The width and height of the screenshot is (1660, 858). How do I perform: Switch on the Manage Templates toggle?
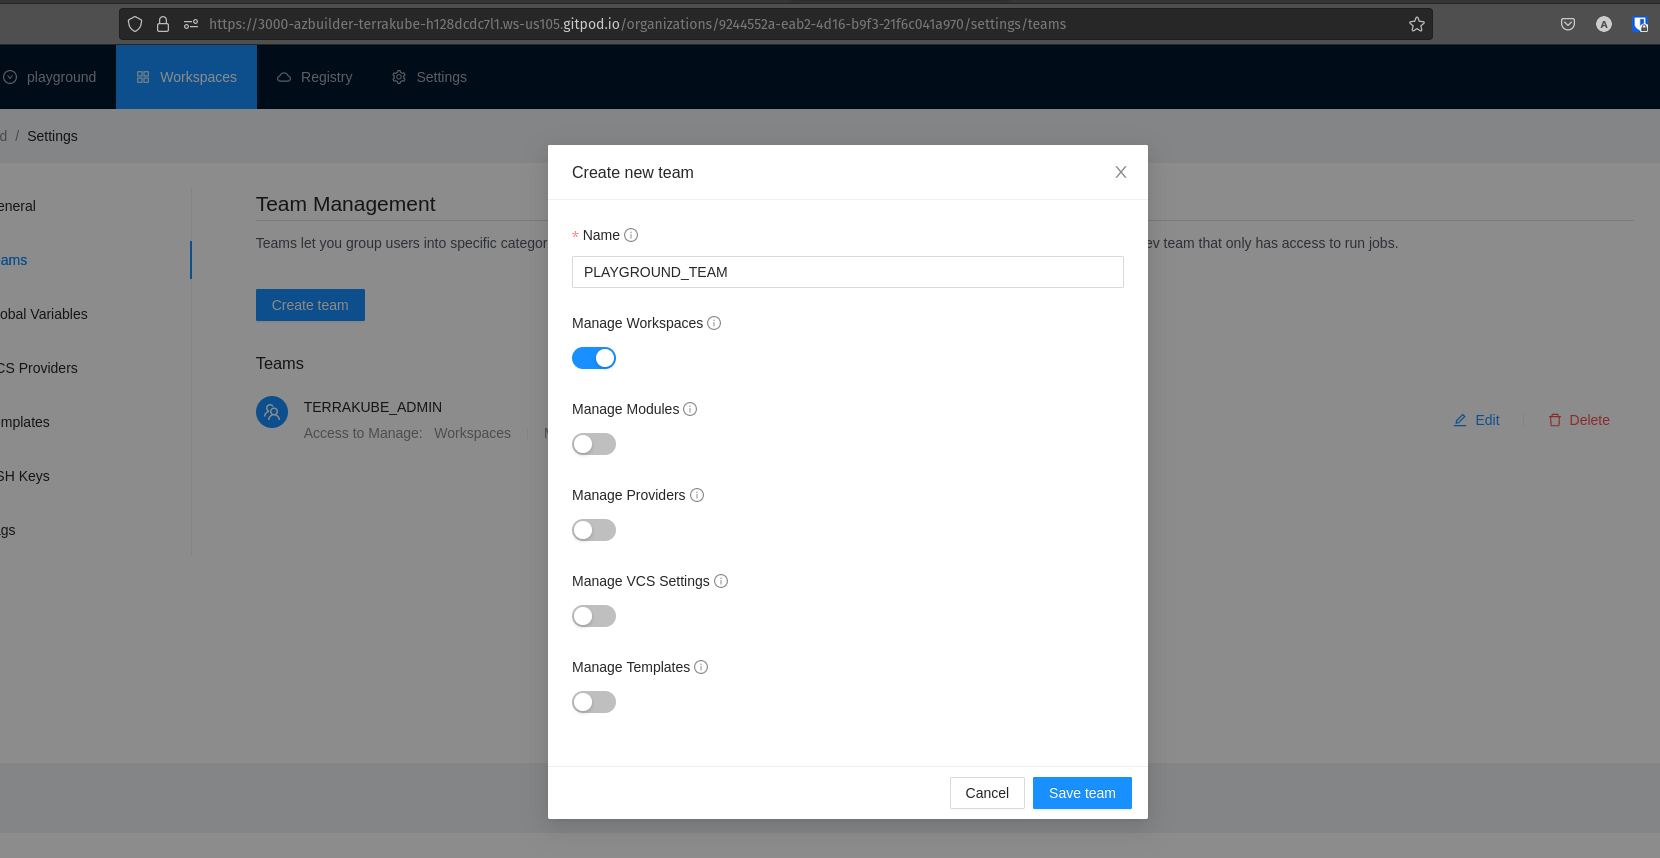click(594, 702)
